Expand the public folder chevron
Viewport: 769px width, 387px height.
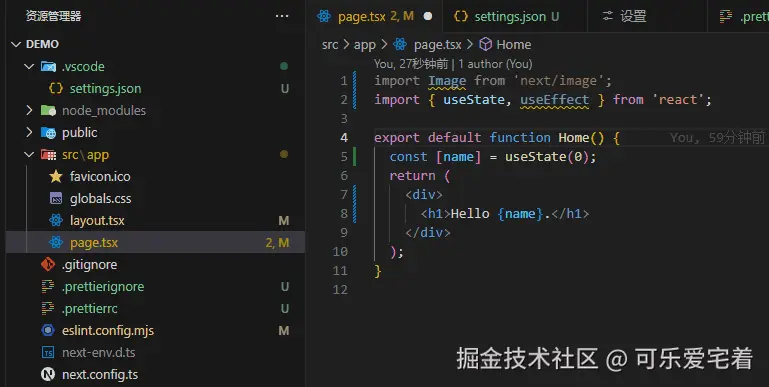tap(29, 132)
